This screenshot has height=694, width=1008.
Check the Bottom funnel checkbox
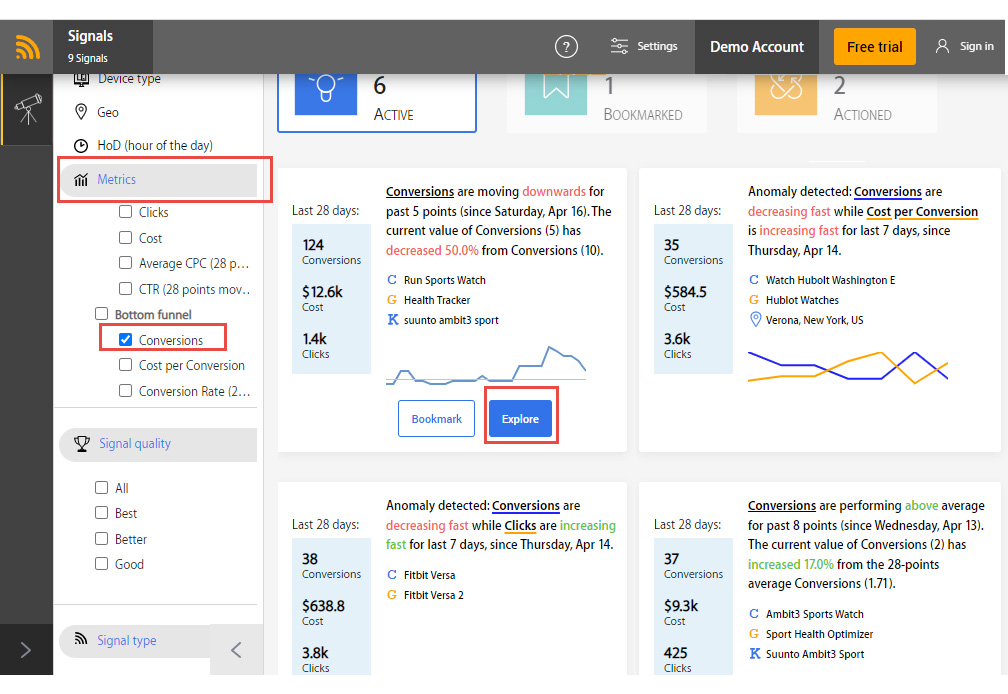102,314
